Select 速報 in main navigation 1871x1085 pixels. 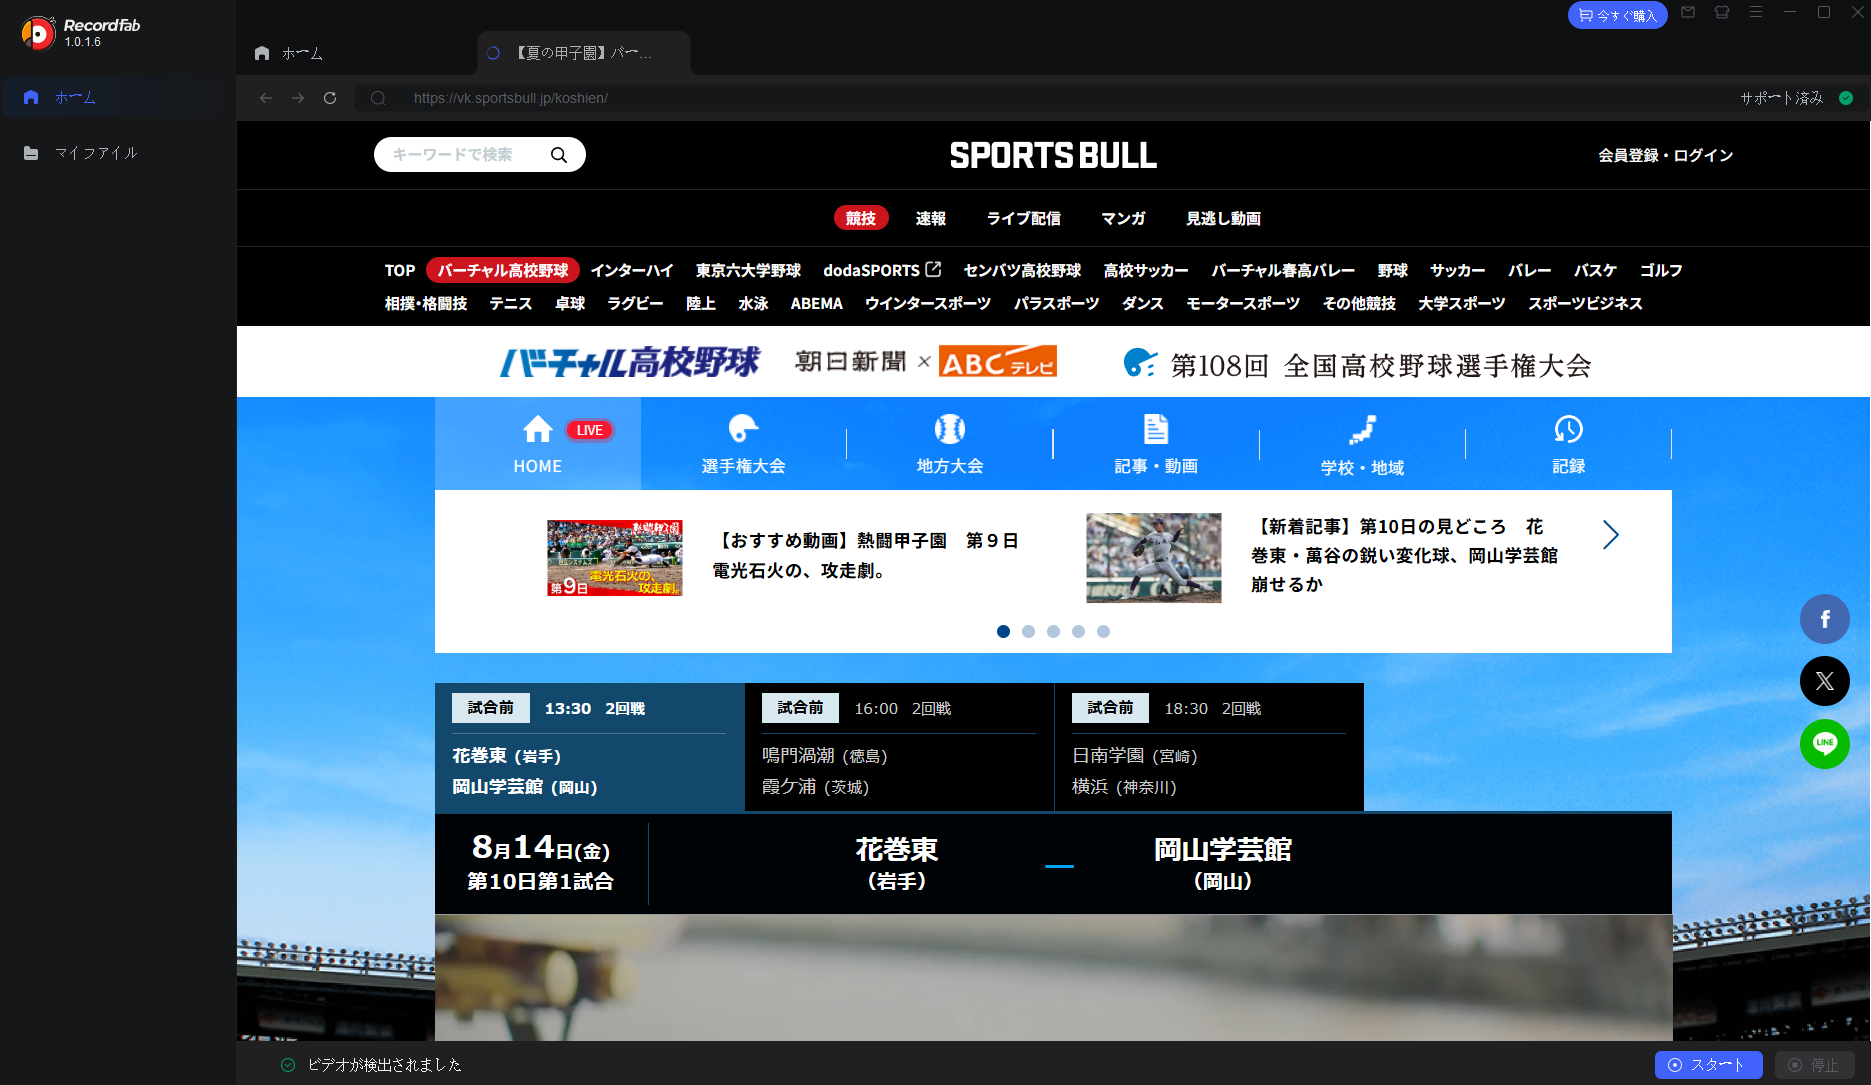tap(931, 218)
